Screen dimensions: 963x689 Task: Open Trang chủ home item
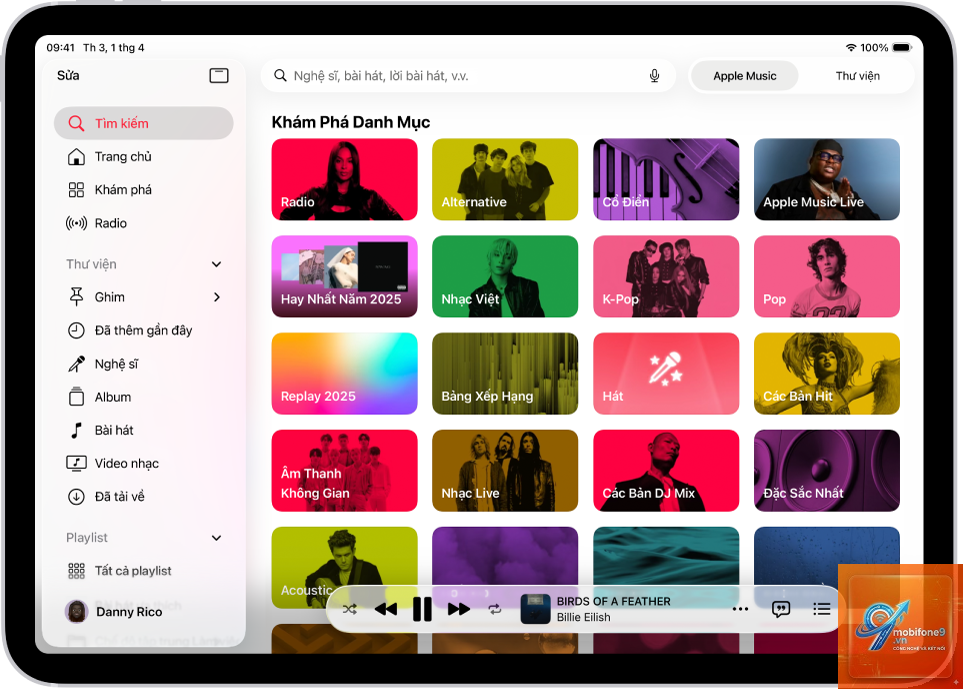tap(143, 157)
